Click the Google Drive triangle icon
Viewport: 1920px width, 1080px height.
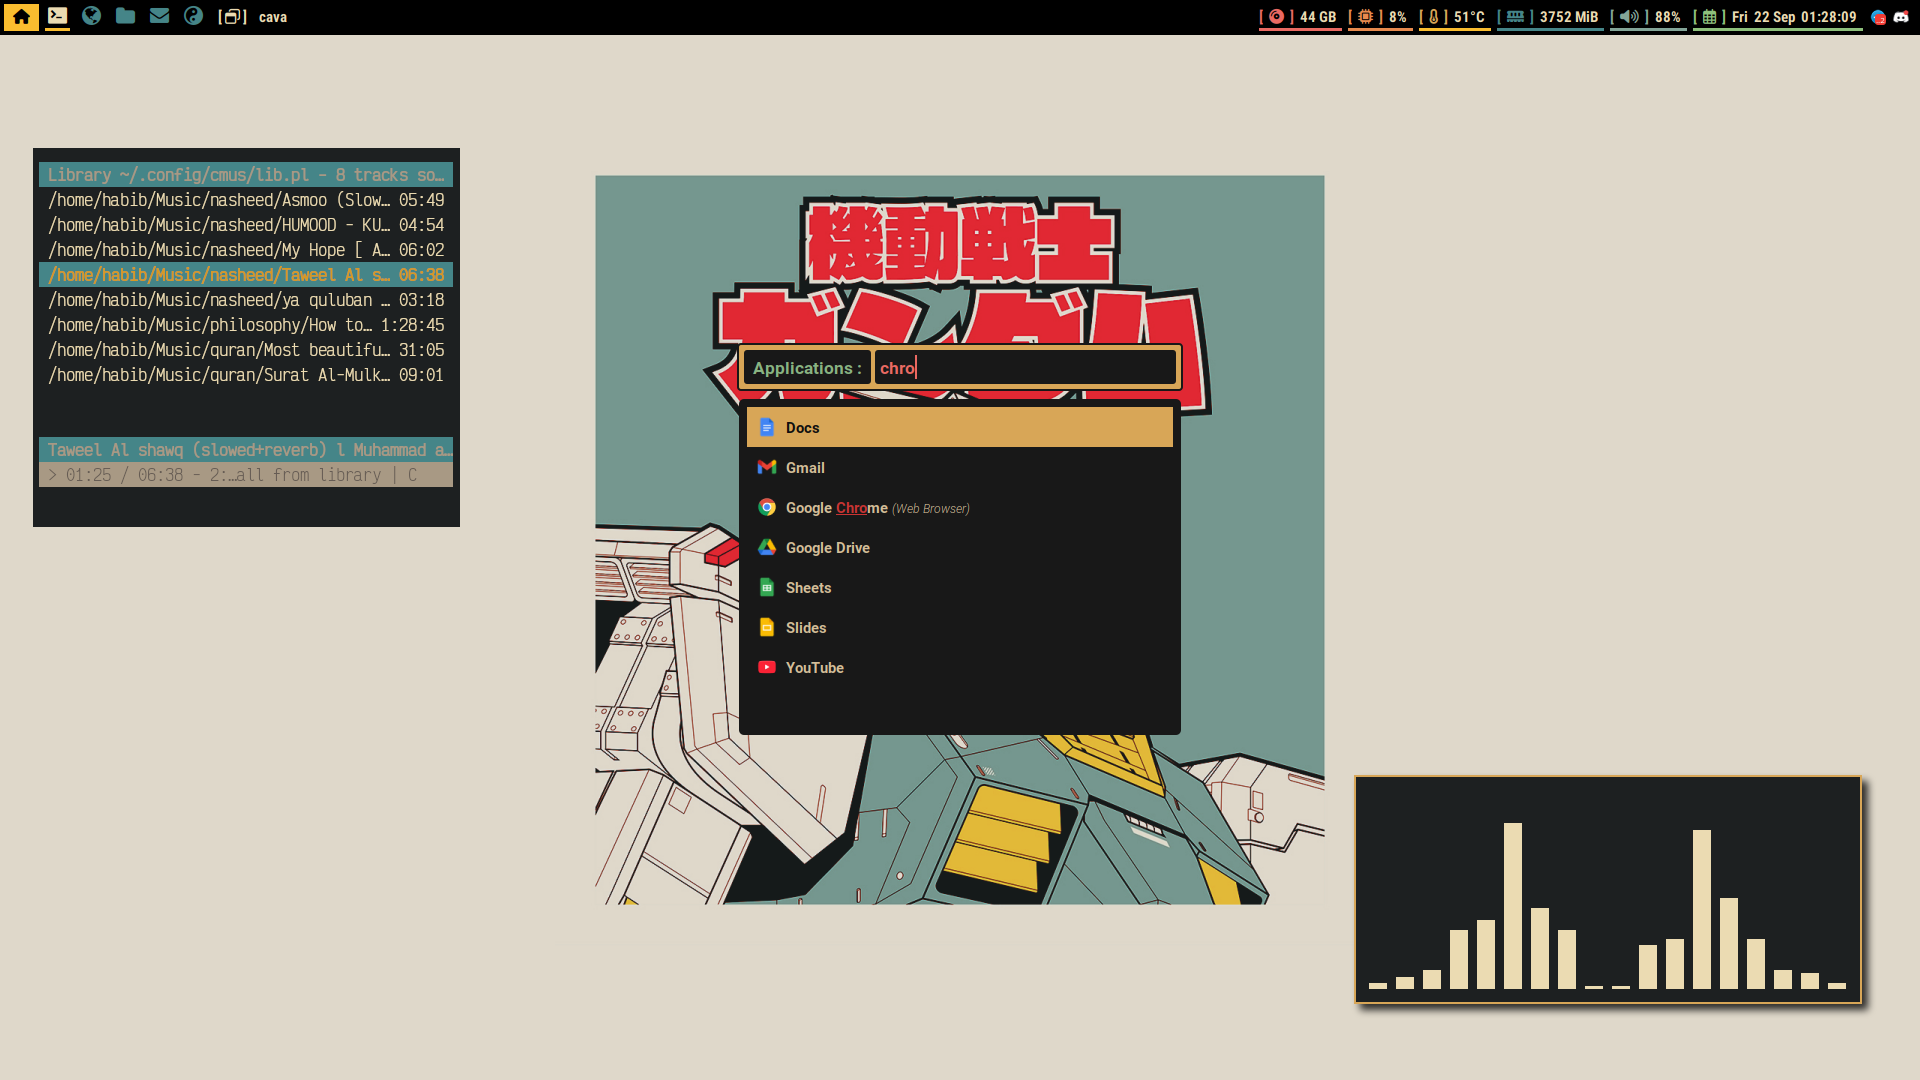point(767,547)
